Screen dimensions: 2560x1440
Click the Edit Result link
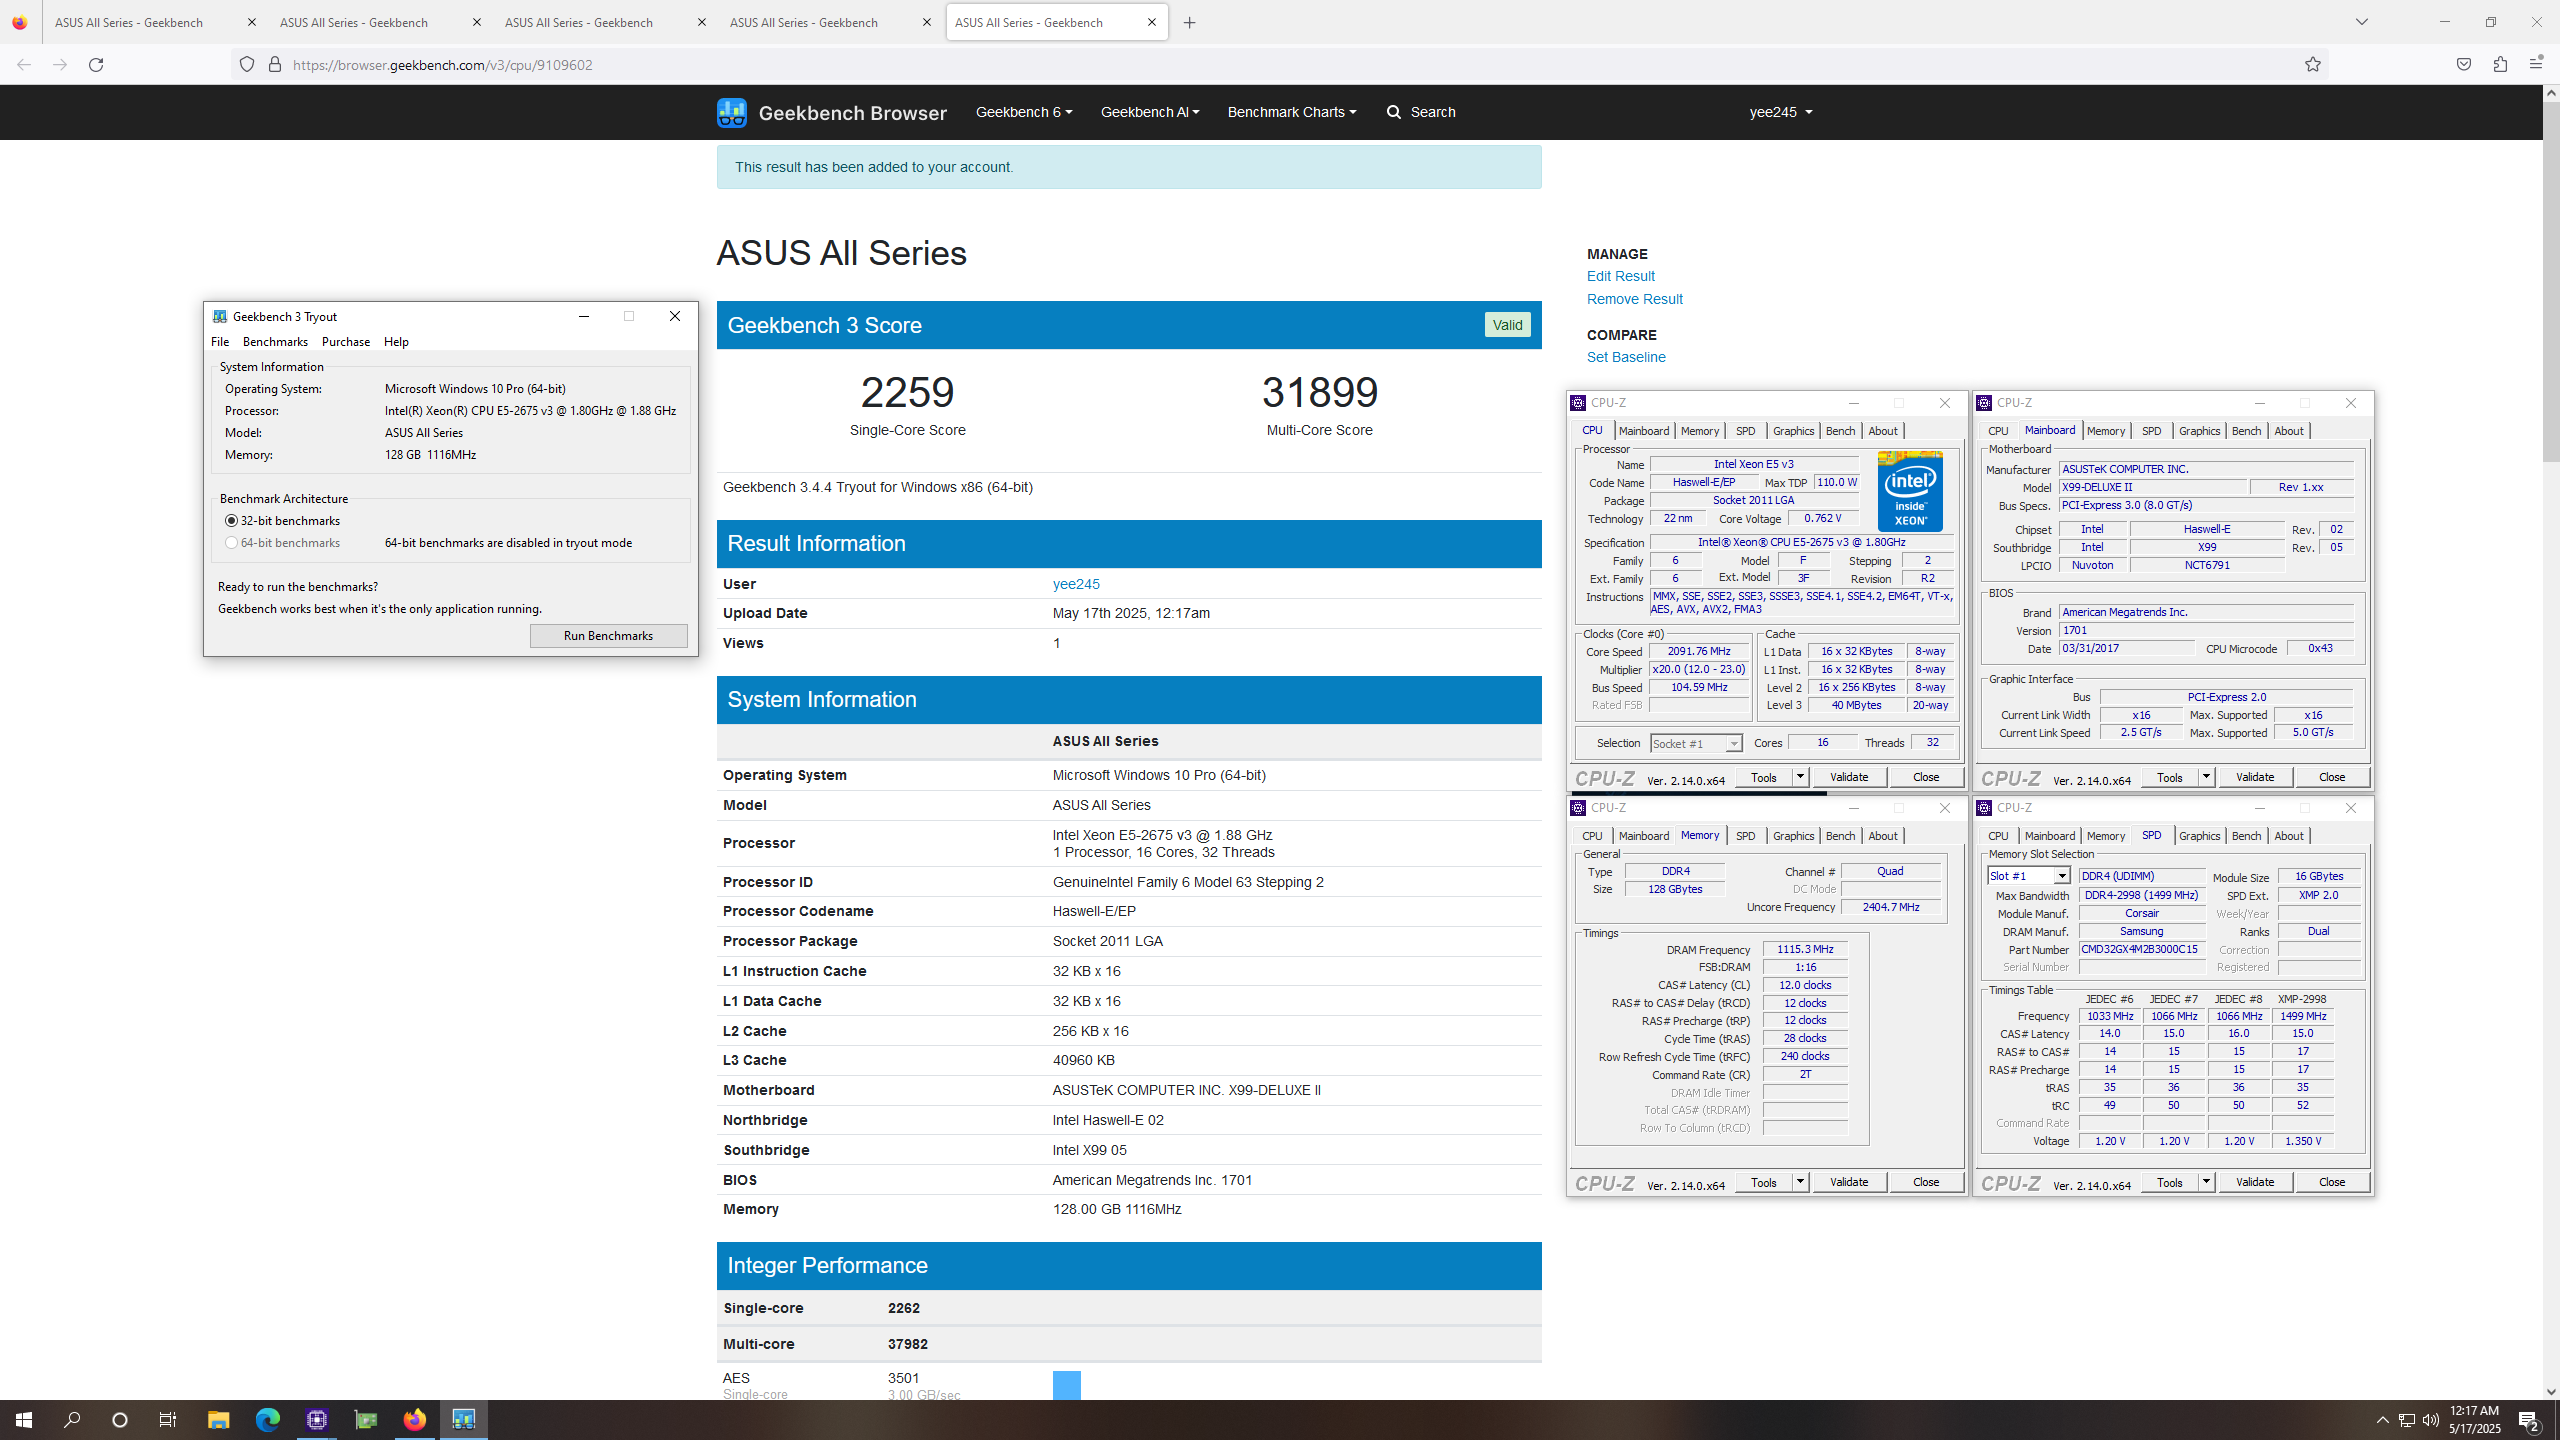[1620, 276]
